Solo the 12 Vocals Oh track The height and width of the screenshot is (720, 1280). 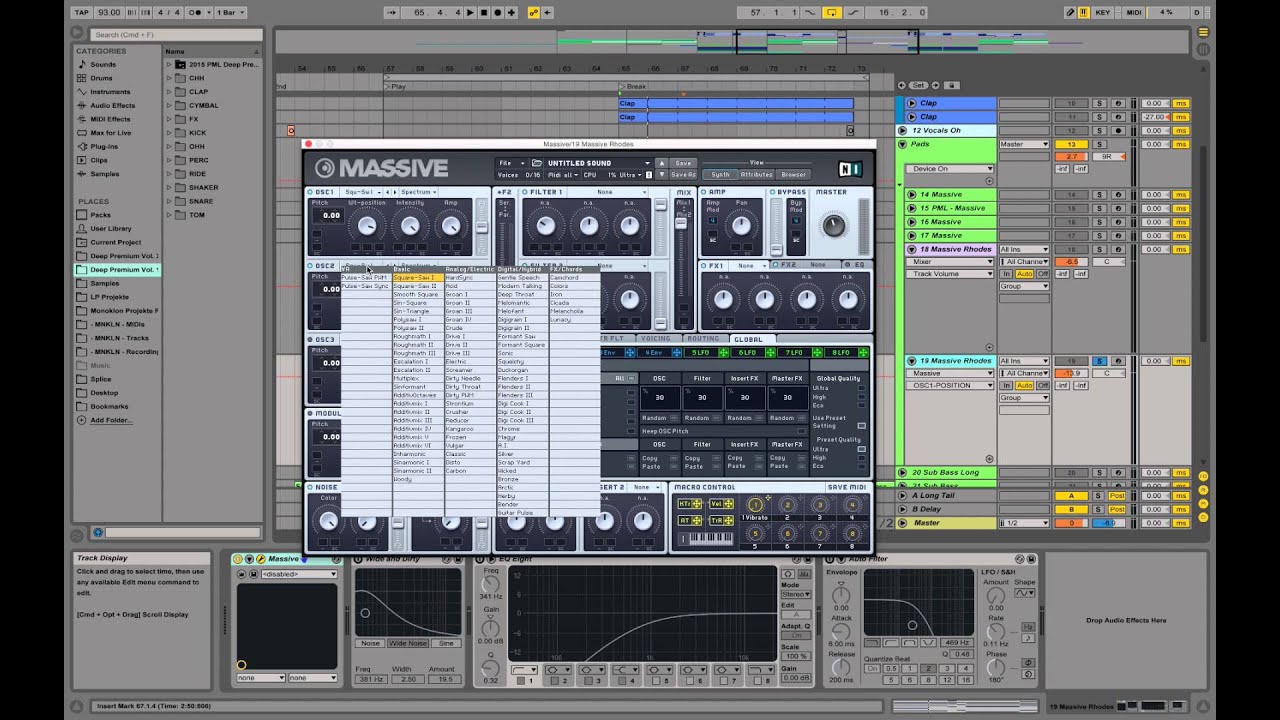tap(1098, 130)
